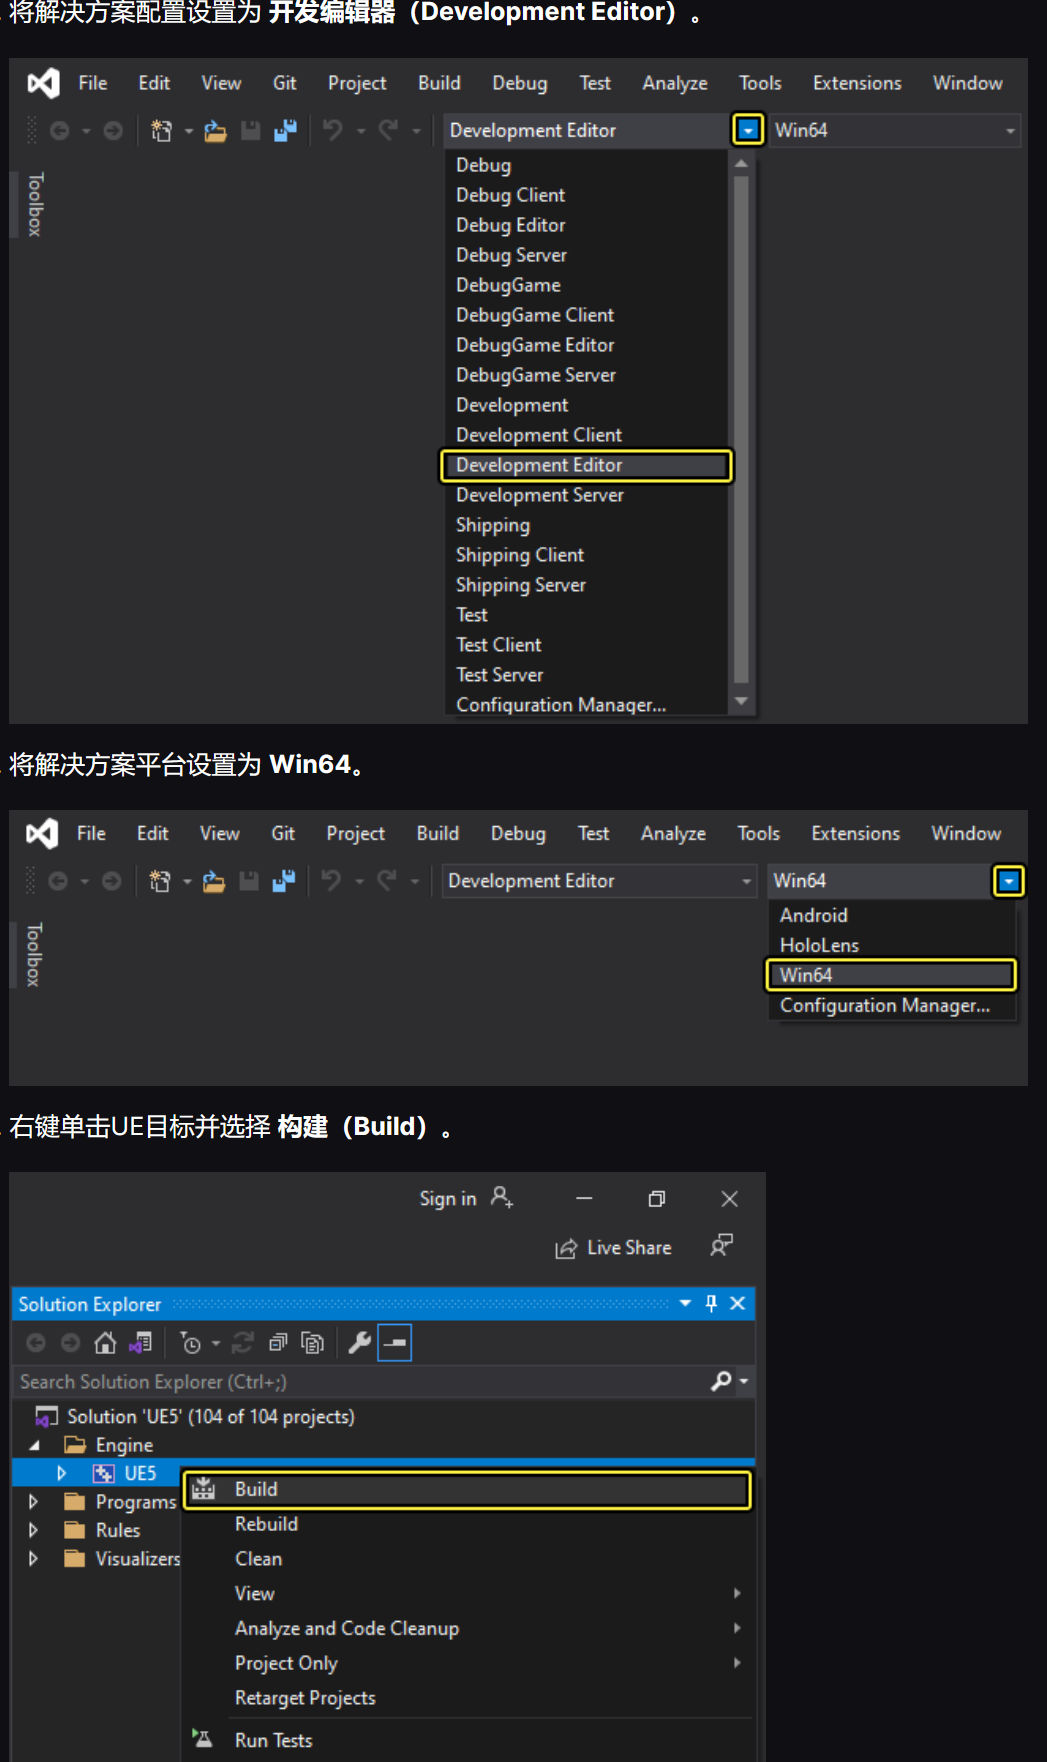Click Redo icon in toolbar above configuration list

pos(388,130)
